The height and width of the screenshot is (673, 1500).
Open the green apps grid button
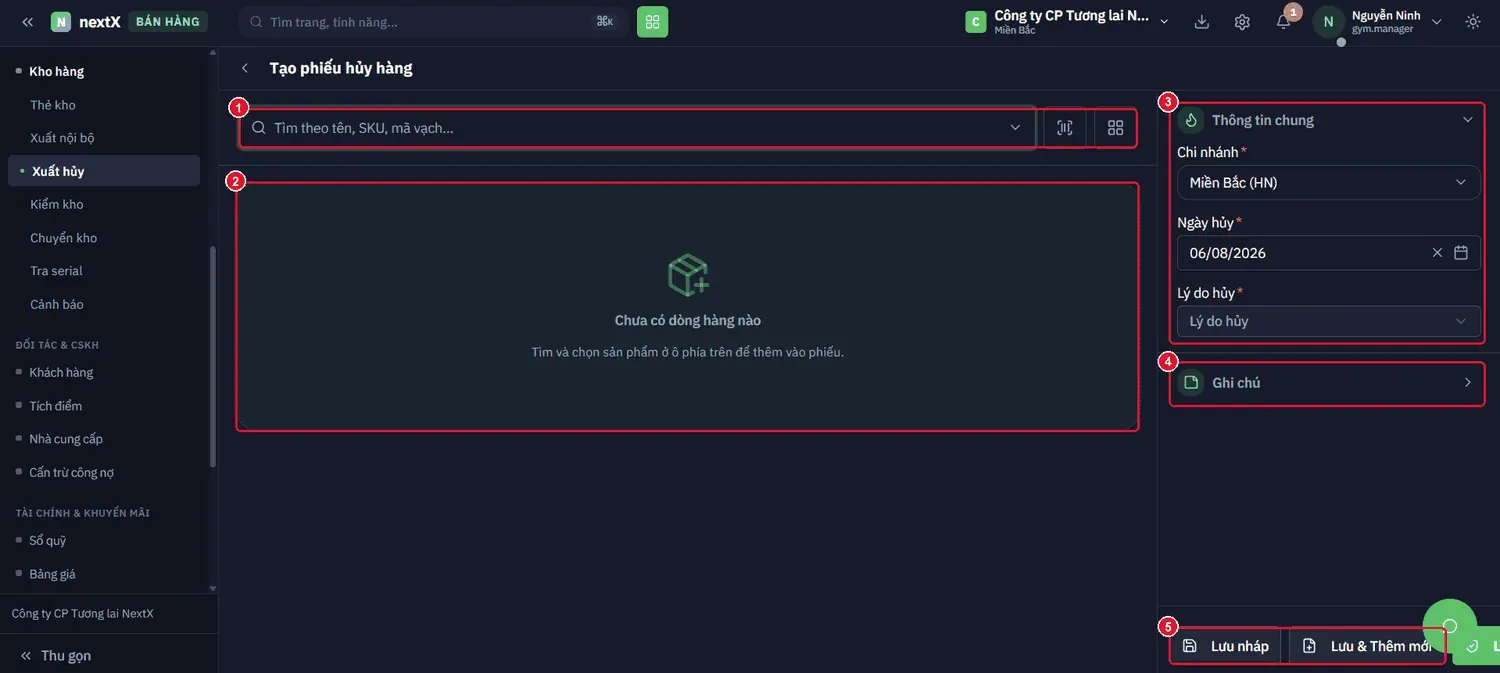[x=652, y=21]
